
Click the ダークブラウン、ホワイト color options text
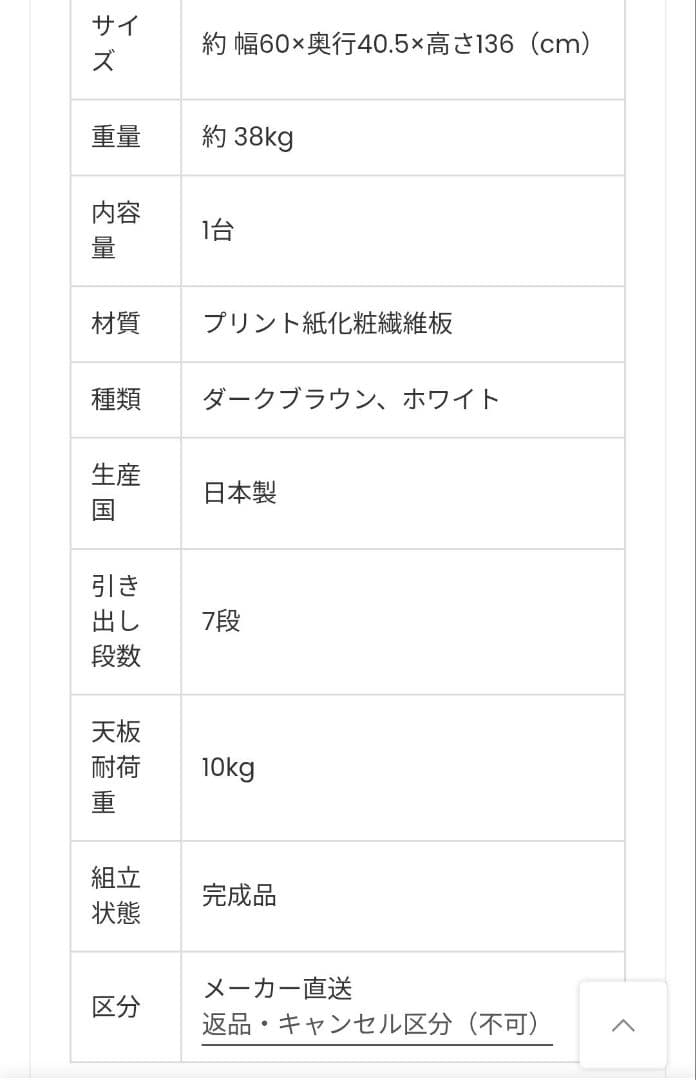(x=352, y=399)
